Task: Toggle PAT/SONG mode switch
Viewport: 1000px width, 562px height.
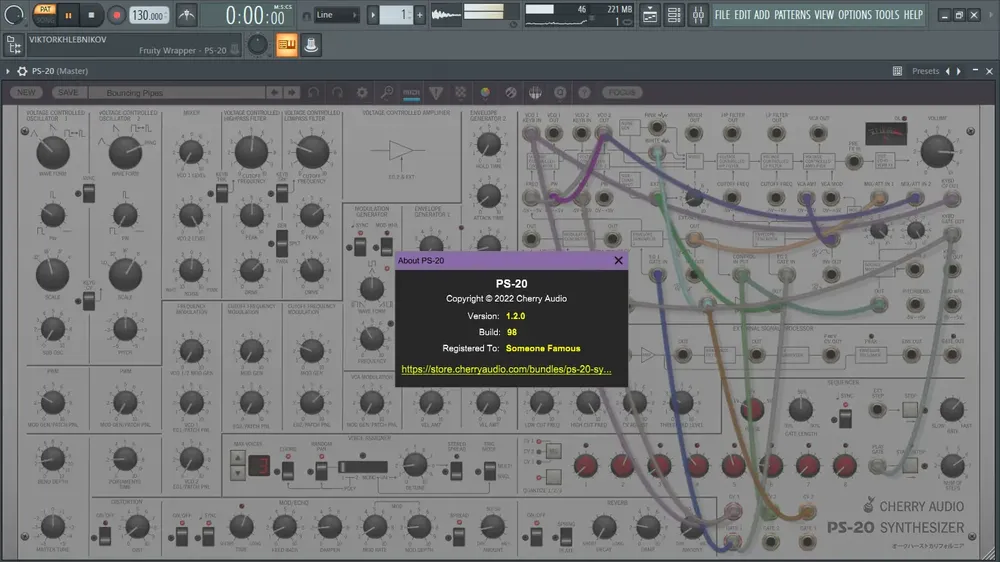Action: click(x=45, y=14)
